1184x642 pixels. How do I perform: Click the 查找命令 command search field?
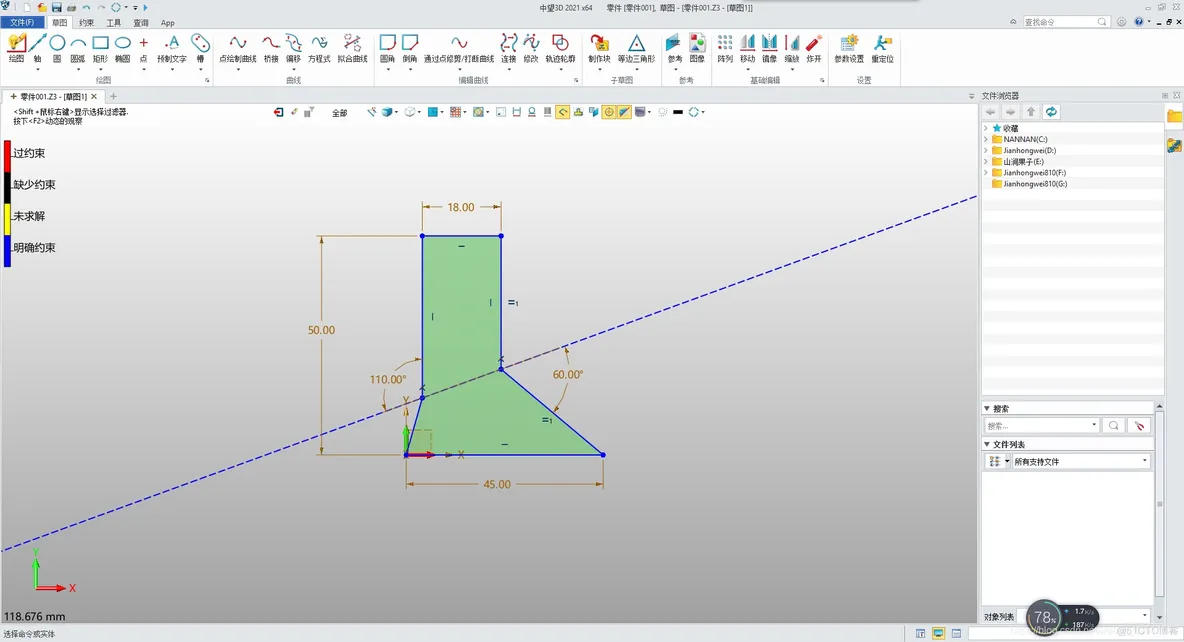click(1065, 22)
